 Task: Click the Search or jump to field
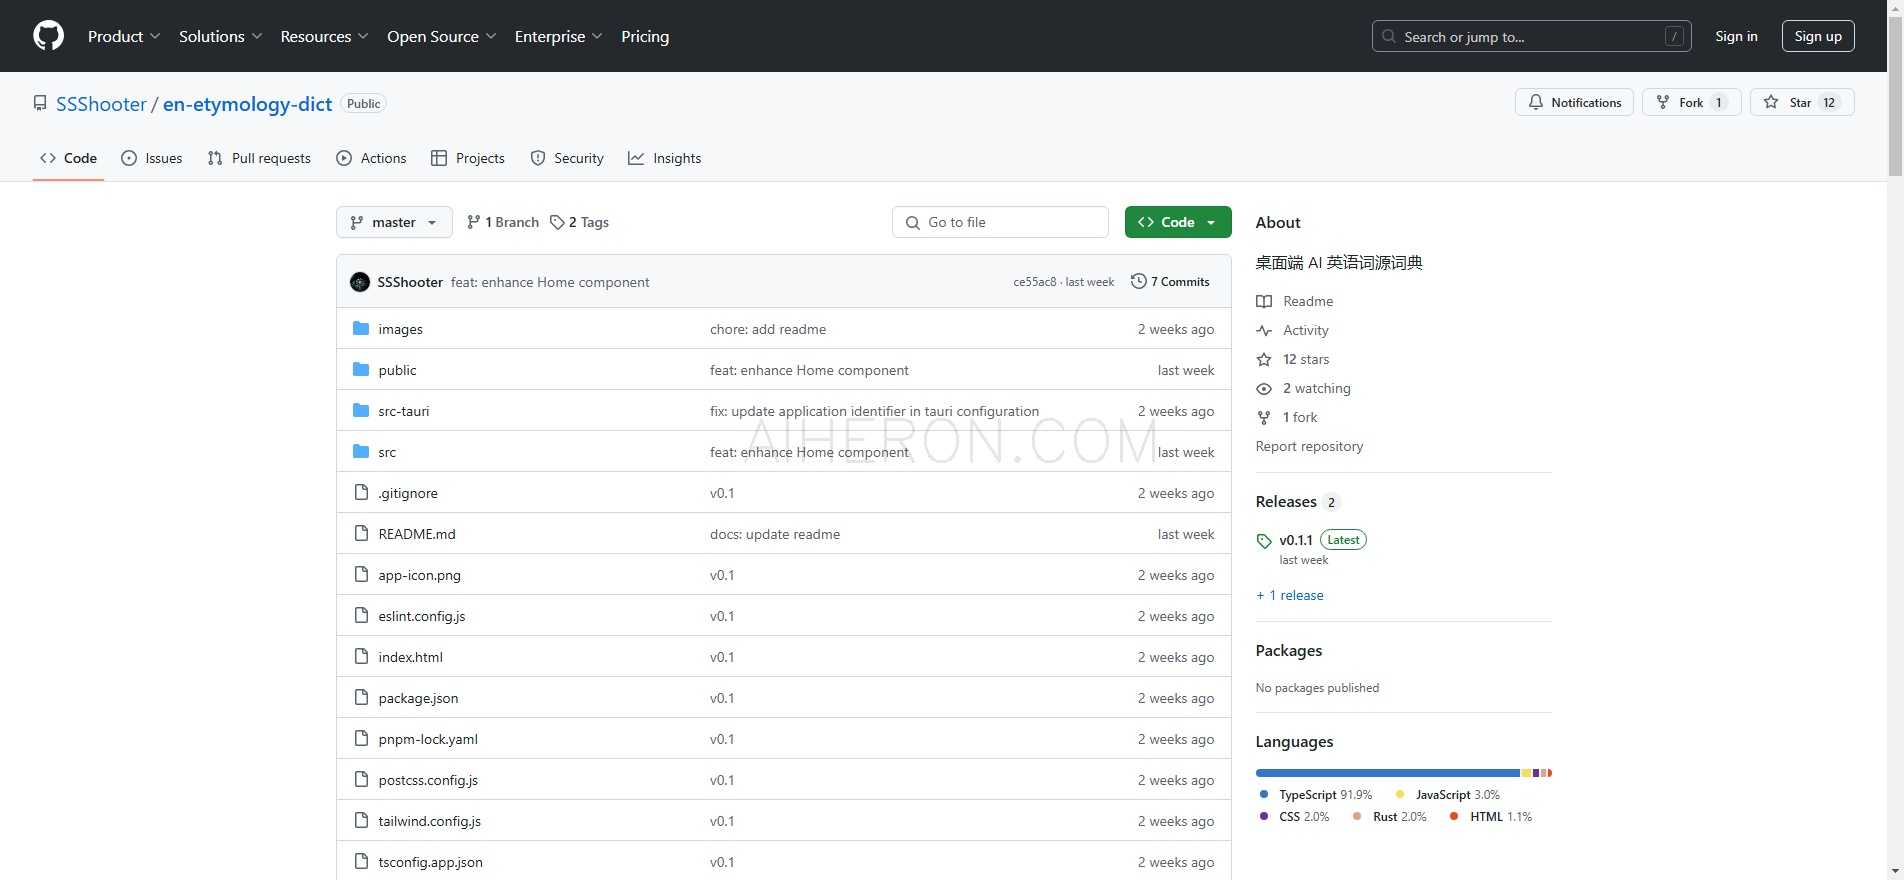tap(1532, 36)
